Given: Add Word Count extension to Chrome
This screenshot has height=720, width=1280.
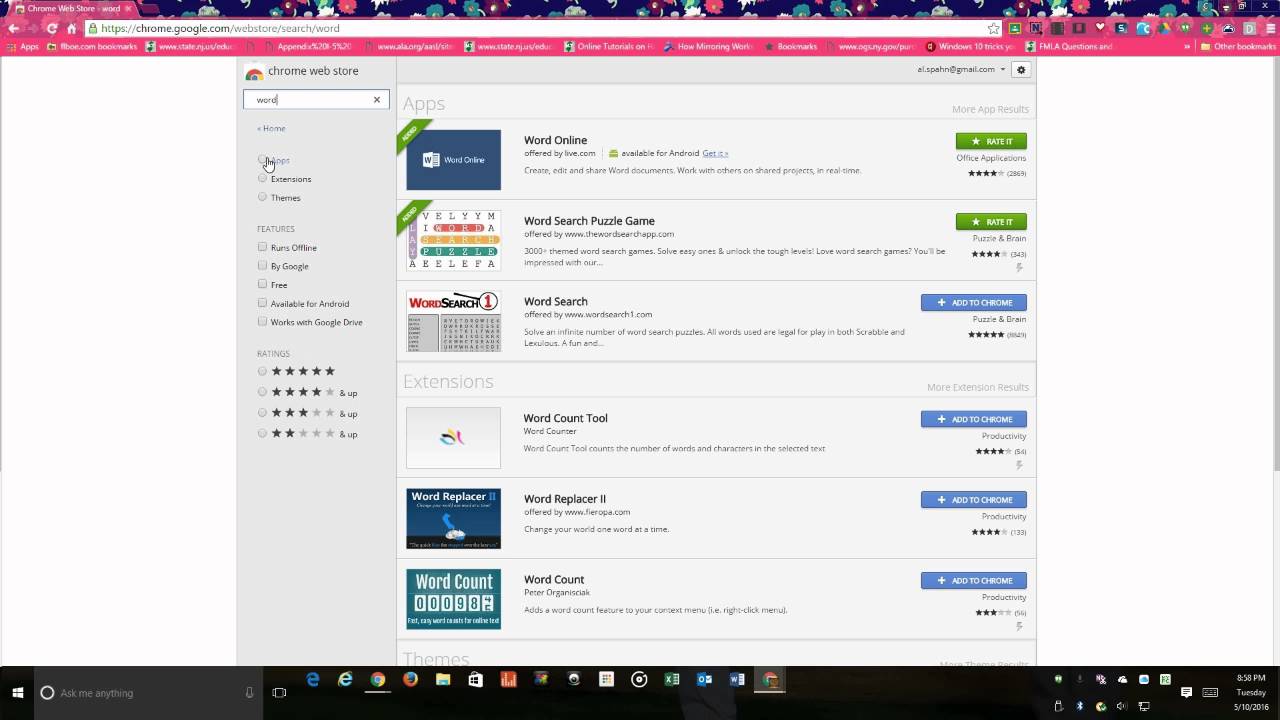Looking at the screenshot, I should 974,580.
